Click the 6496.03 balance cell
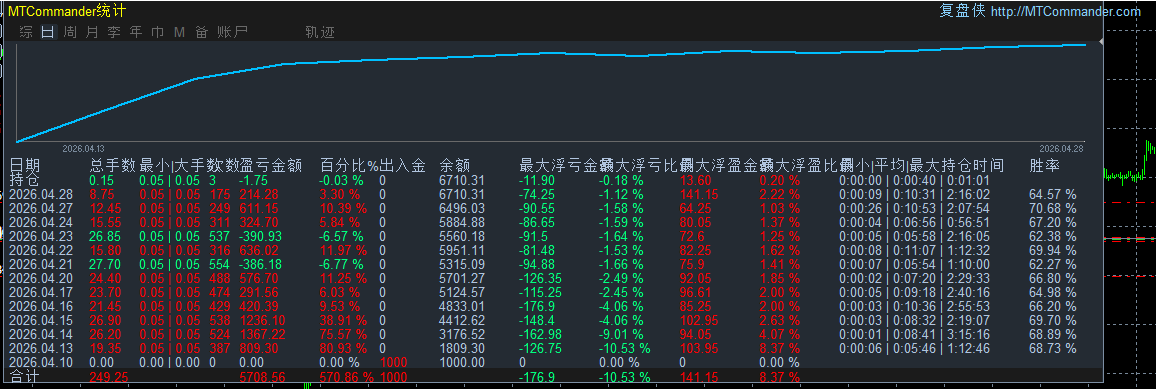 tap(462, 208)
